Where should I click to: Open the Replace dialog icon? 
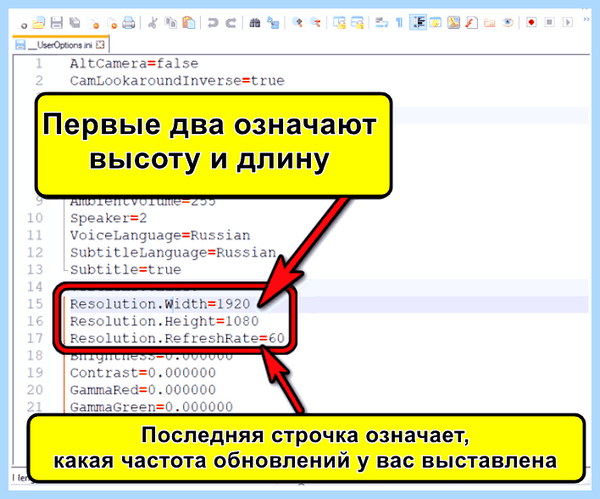point(273,23)
